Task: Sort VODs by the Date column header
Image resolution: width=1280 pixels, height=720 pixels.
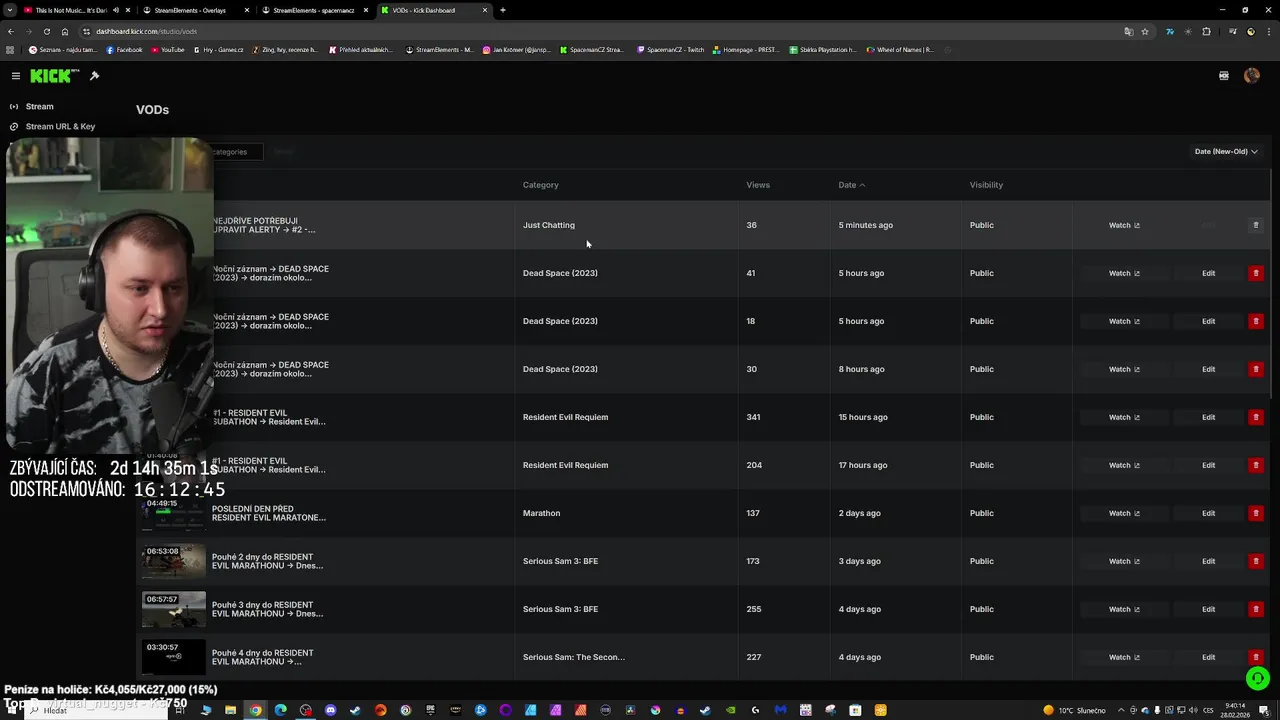Action: 851,185
